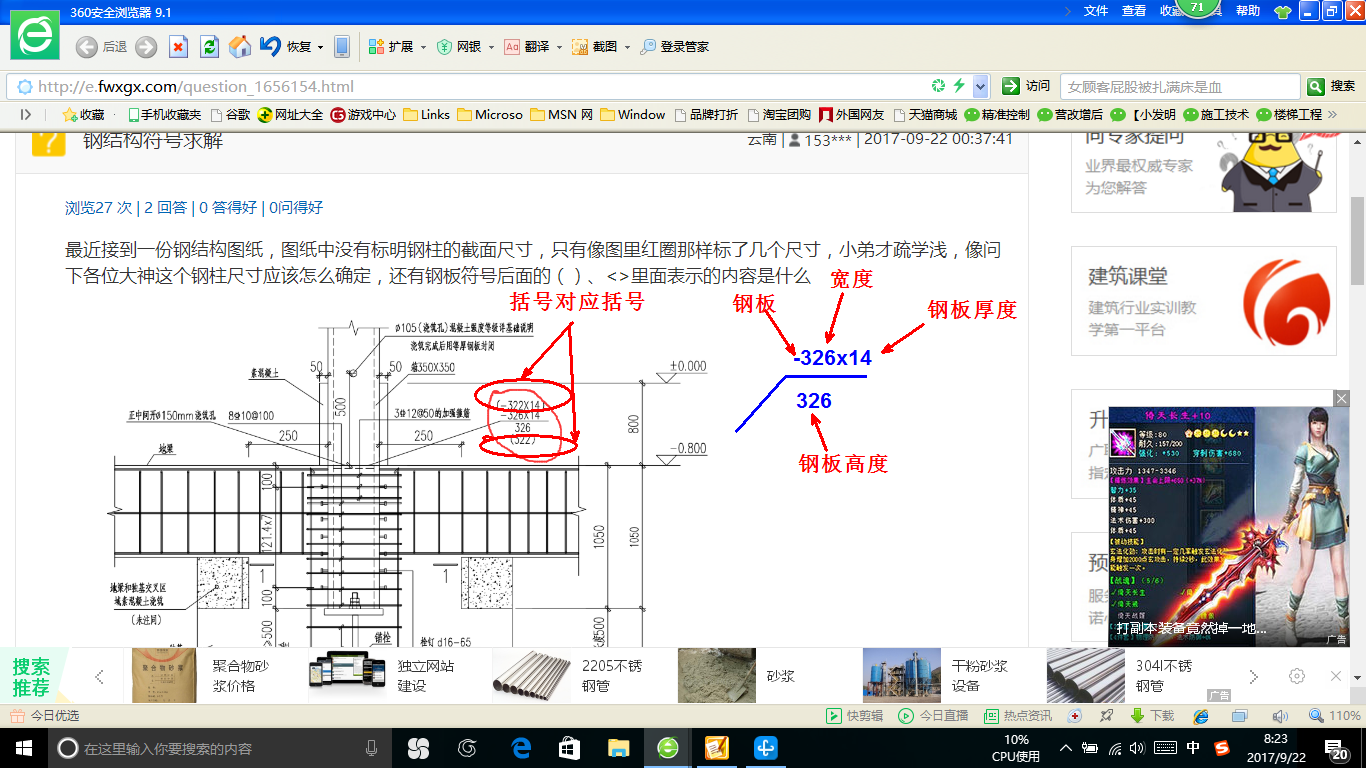1366x768 pixels.
Task: Close the game advertisement with X
Action: pyautogui.click(x=1342, y=398)
